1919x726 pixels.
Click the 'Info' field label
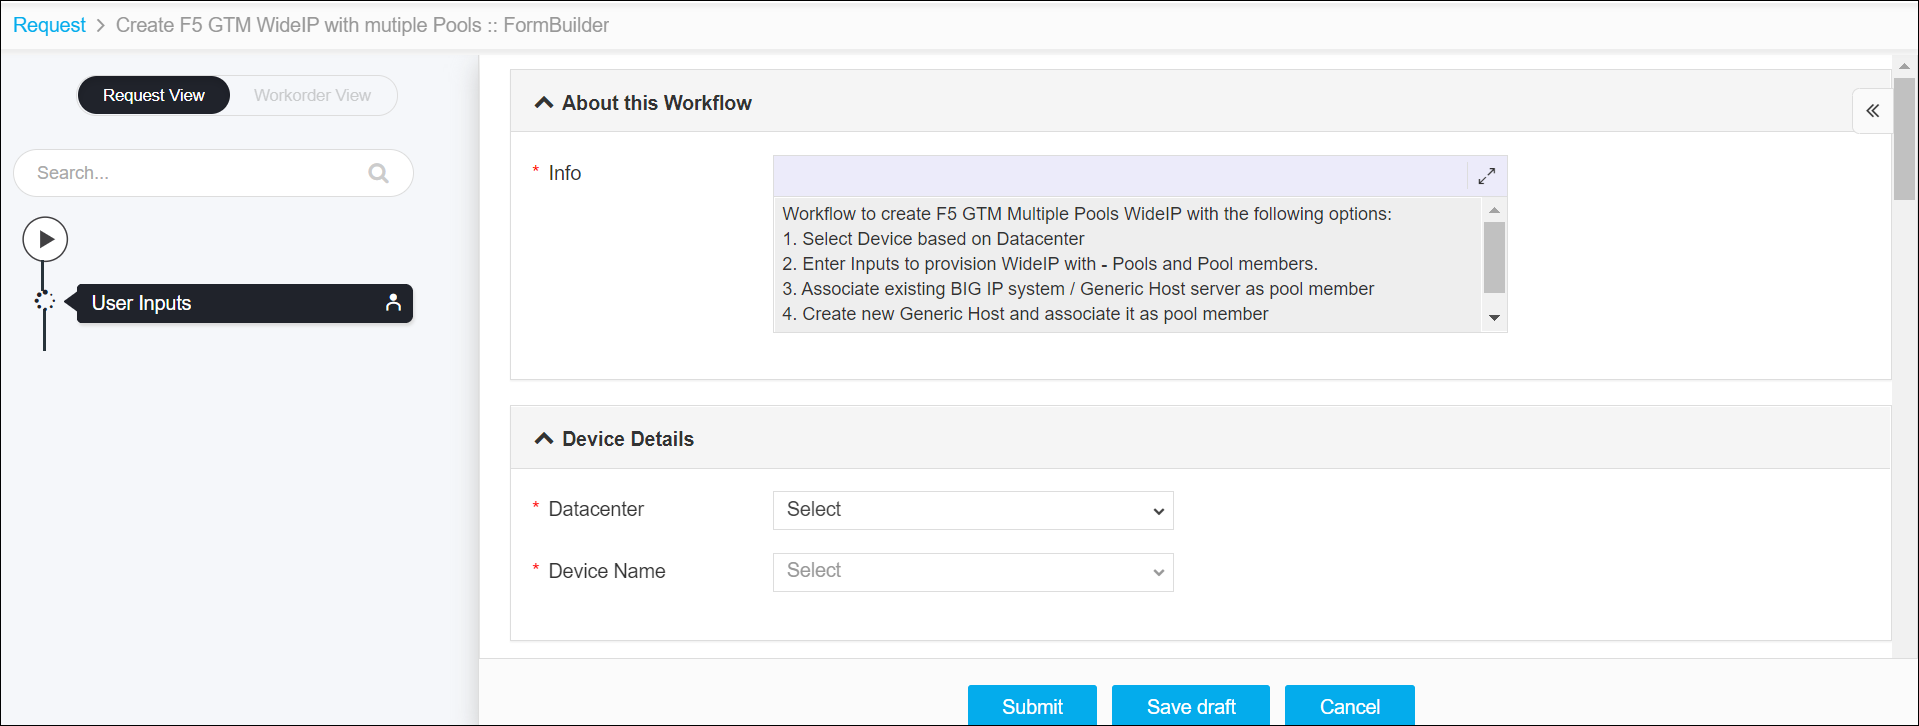click(564, 173)
